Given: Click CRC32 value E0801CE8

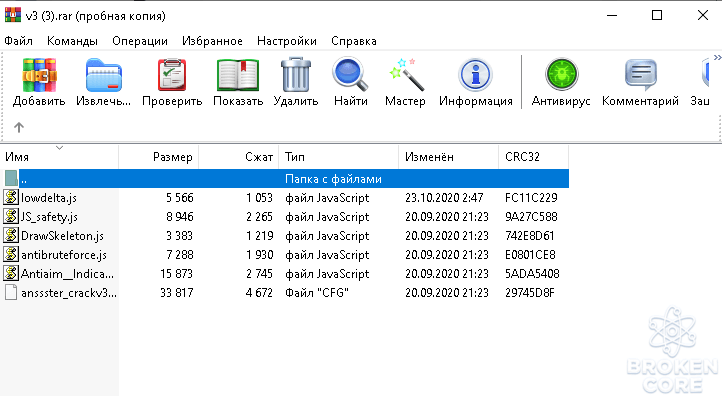Looking at the screenshot, I should pos(530,255).
